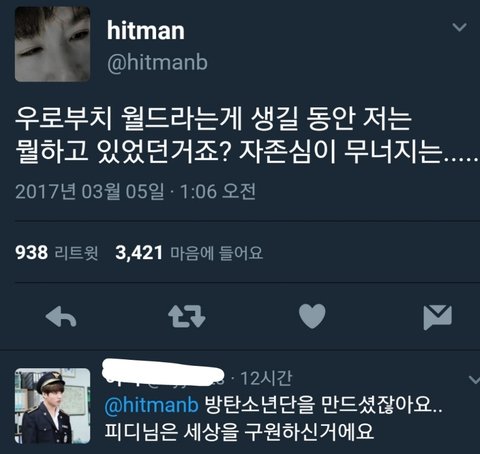Send tweet via direct message icon
480x454 pixels.
(437, 317)
